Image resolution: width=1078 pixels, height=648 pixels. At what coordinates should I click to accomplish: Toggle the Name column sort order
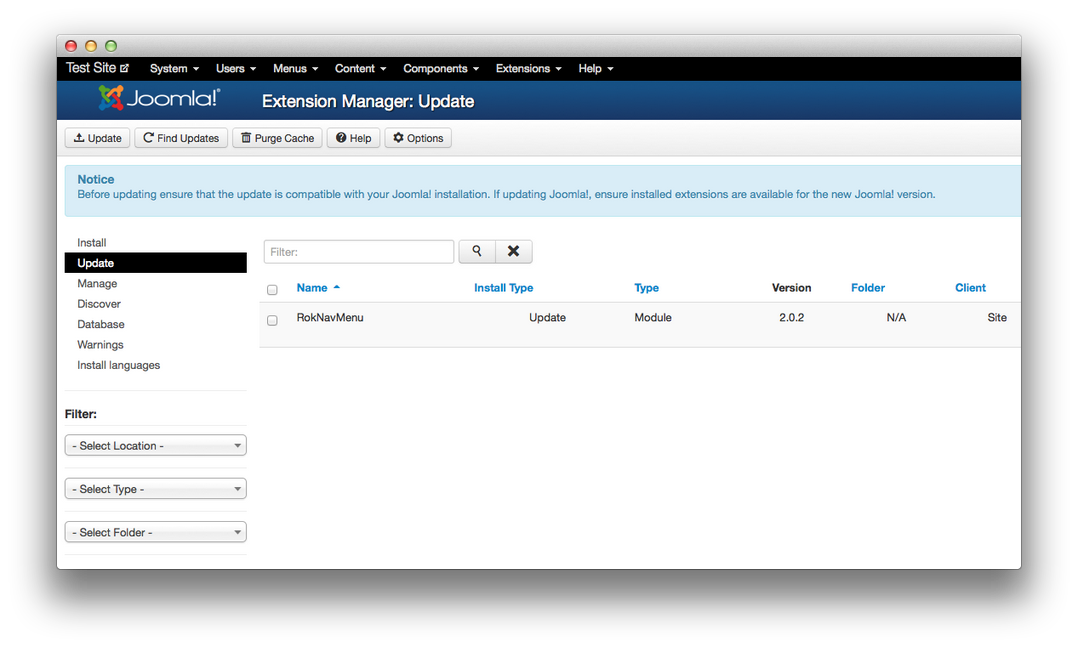click(311, 287)
